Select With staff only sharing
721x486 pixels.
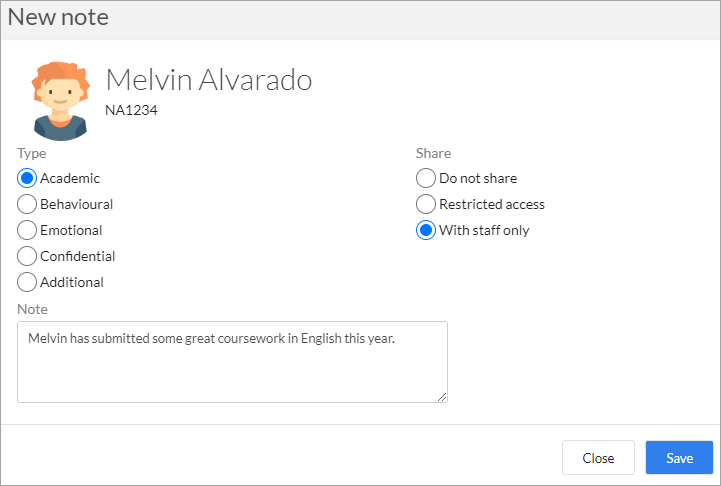click(x=426, y=230)
